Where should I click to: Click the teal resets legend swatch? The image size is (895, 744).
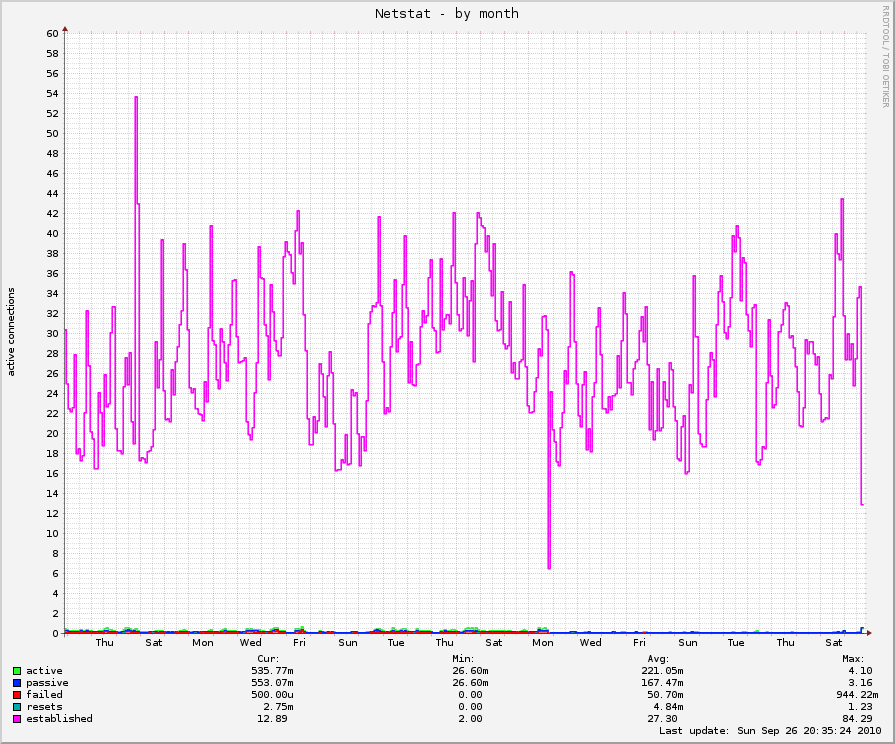coord(17,707)
